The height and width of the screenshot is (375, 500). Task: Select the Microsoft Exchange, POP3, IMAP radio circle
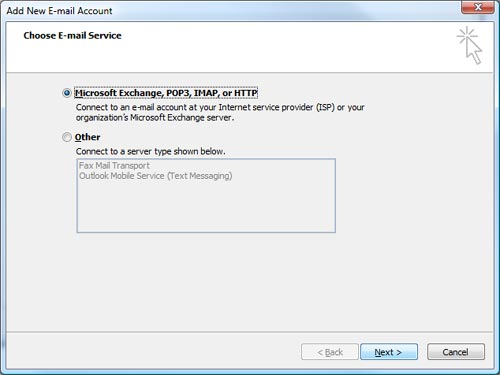click(67, 93)
